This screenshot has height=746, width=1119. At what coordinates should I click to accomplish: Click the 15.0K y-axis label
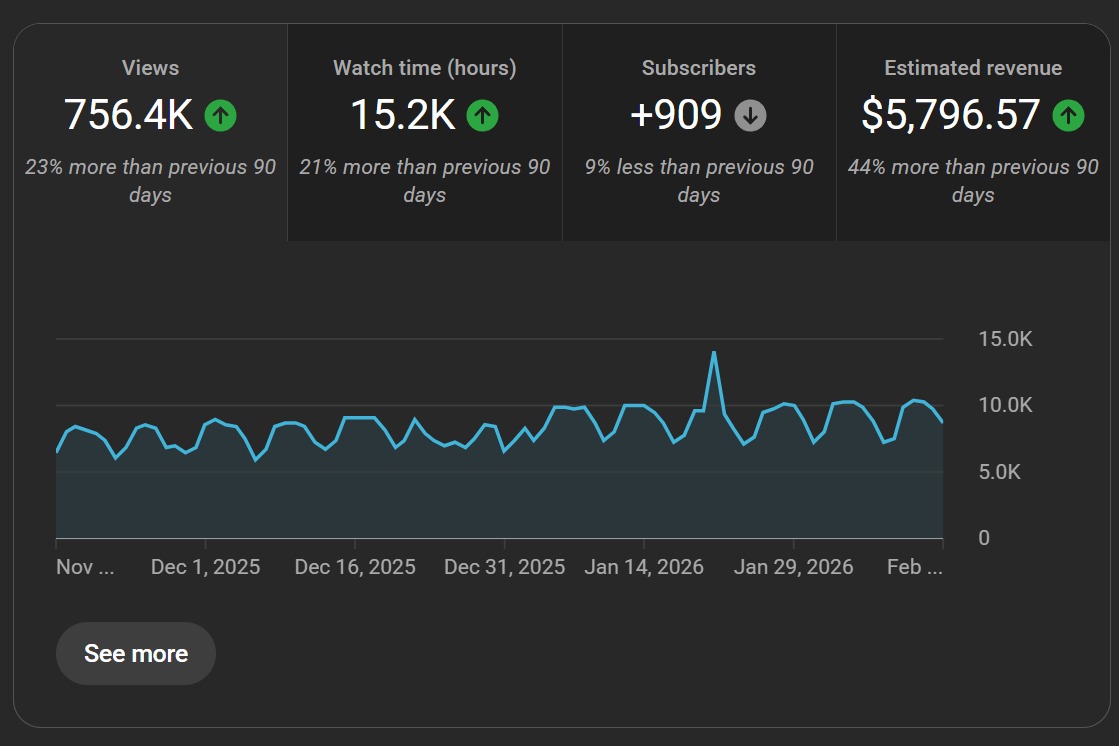[x=1004, y=339]
